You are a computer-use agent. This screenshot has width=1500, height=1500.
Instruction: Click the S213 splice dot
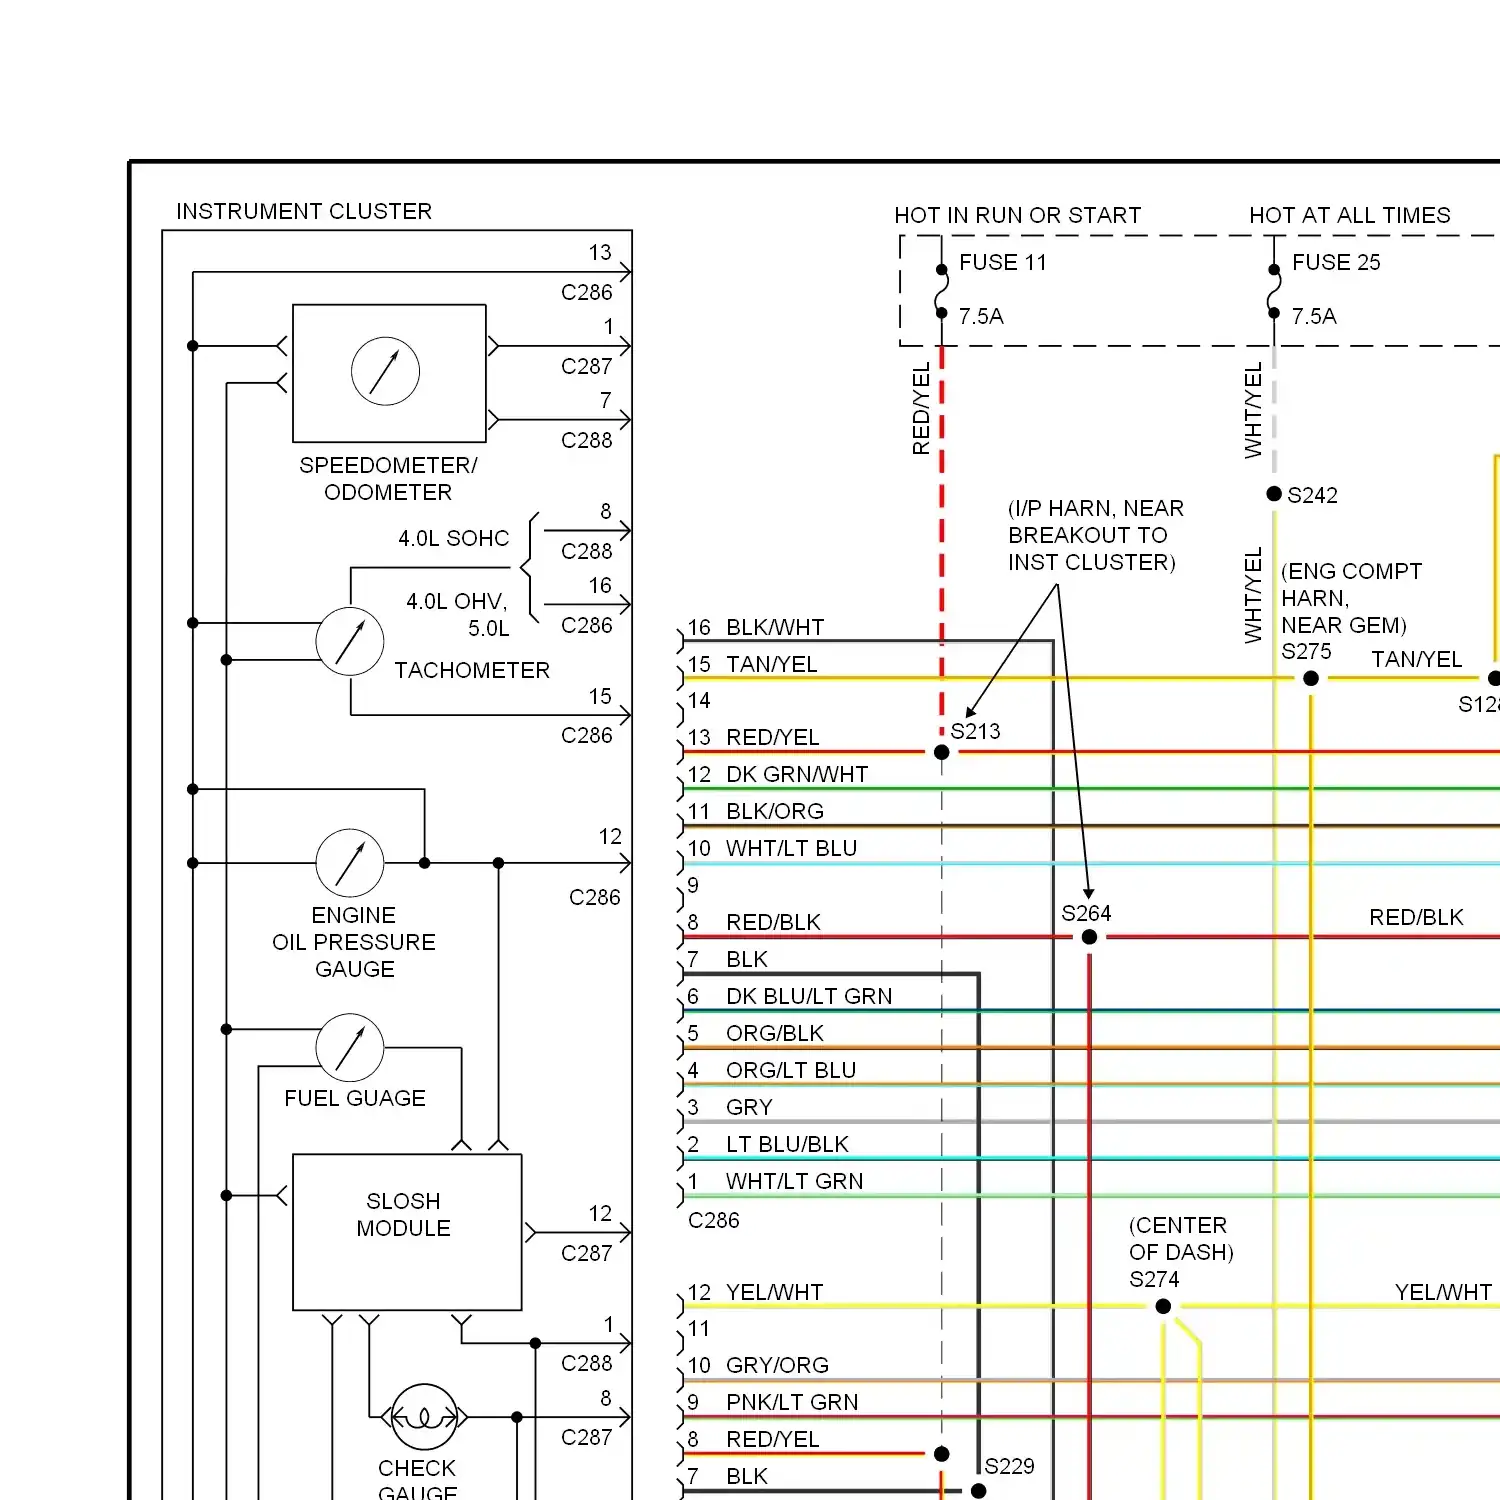[942, 752]
